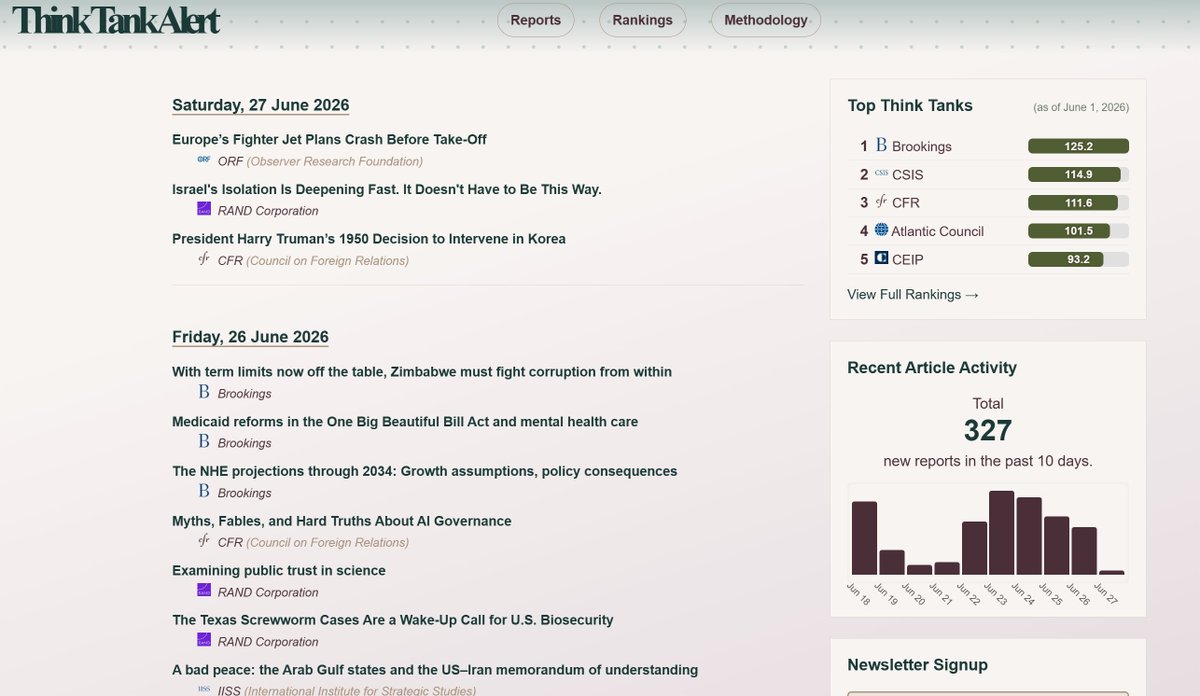The height and width of the screenshot is (696, 1200).
Task: Open the Texas Screwworm Cases biosecurity article
Action: [393, 620]
